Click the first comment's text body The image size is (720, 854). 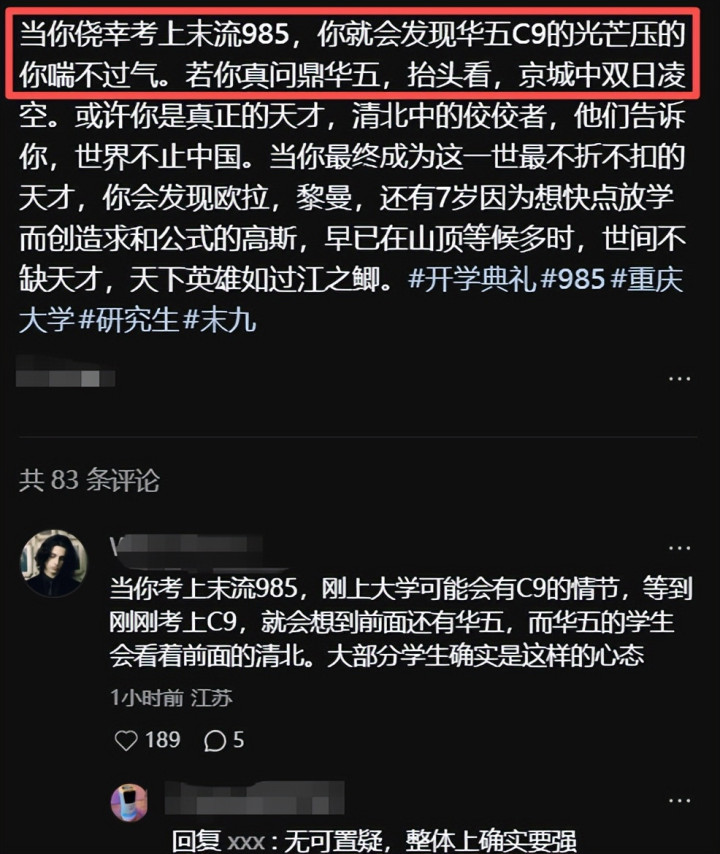pyautogui.click(x=401, y=622)
